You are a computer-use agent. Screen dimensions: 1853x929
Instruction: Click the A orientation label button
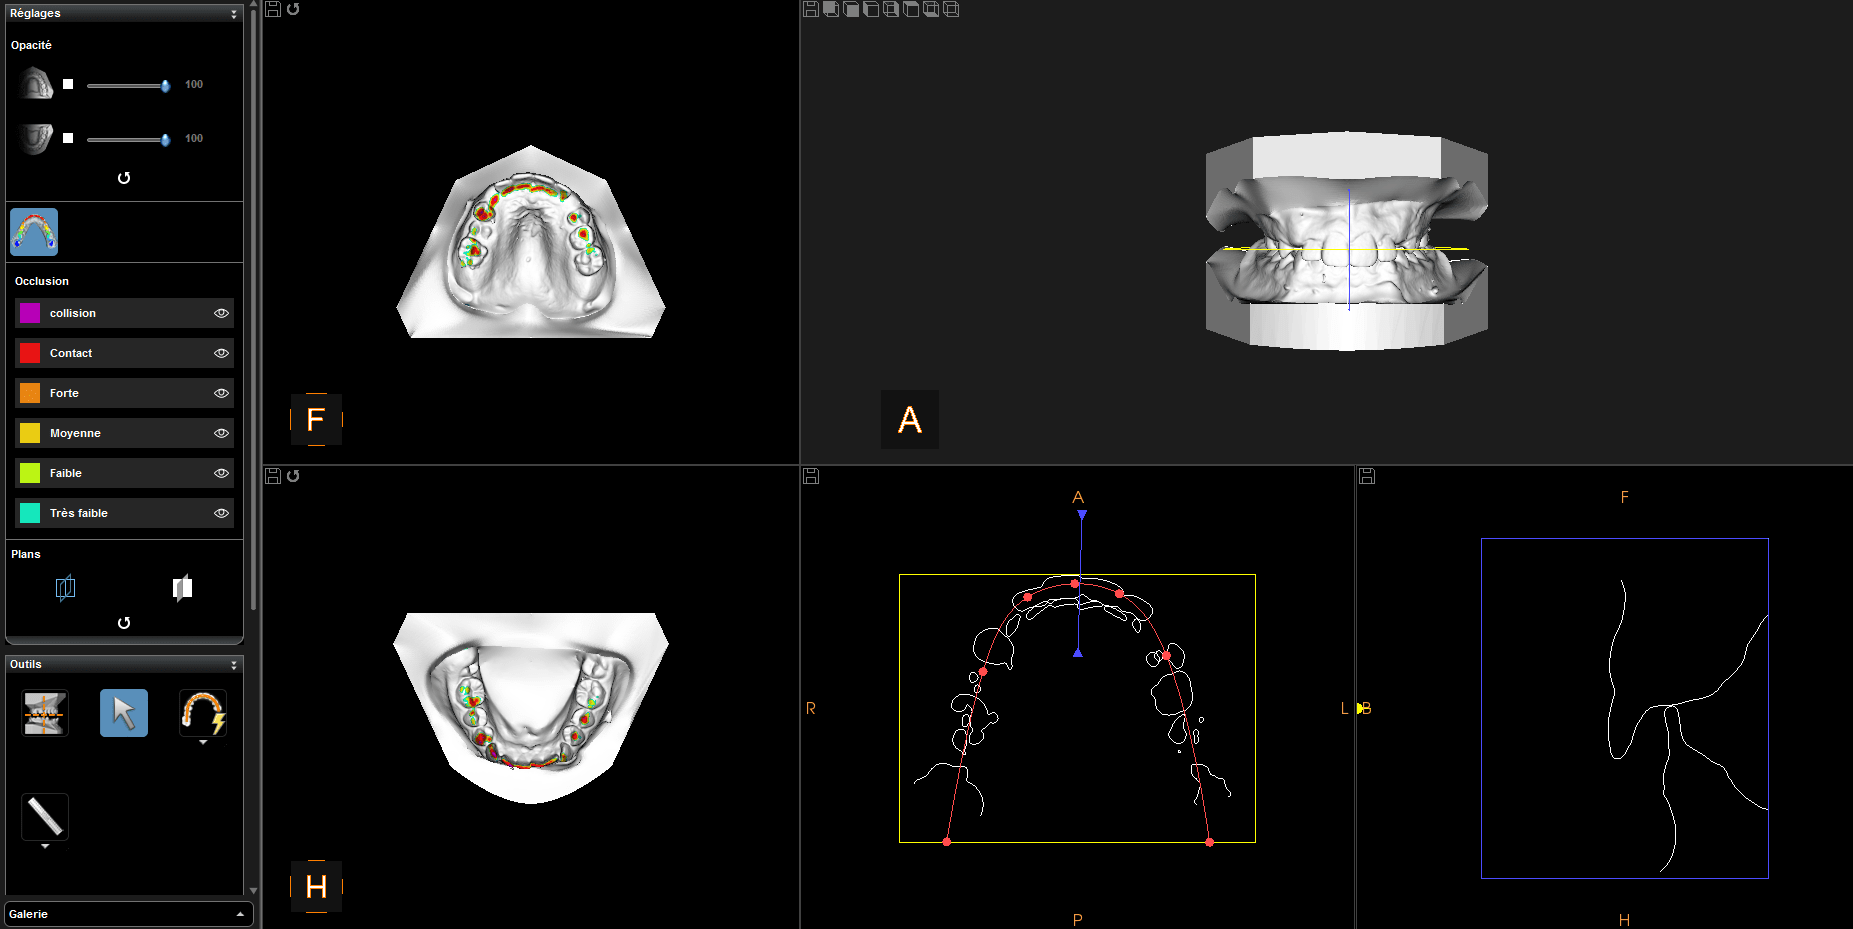click(x=909, y=419)
